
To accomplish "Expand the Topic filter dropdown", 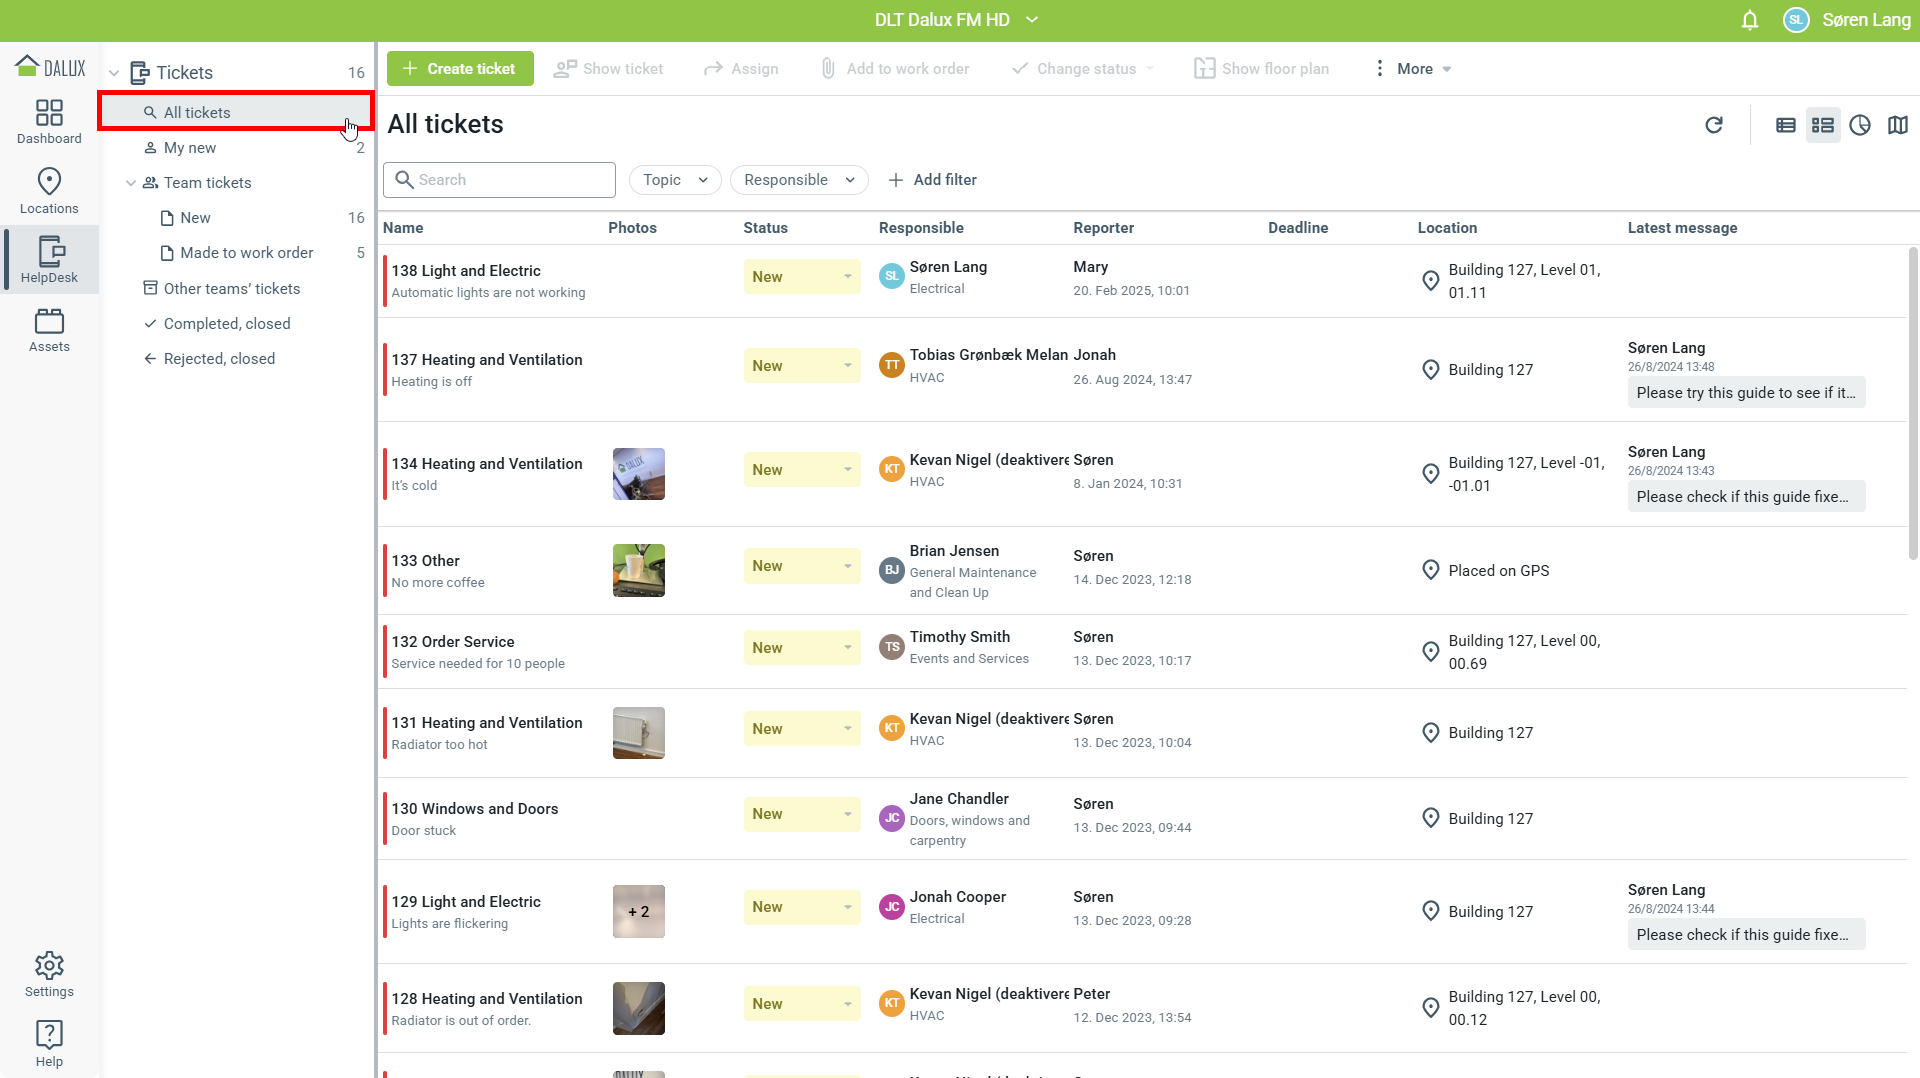I will (675, 180).
